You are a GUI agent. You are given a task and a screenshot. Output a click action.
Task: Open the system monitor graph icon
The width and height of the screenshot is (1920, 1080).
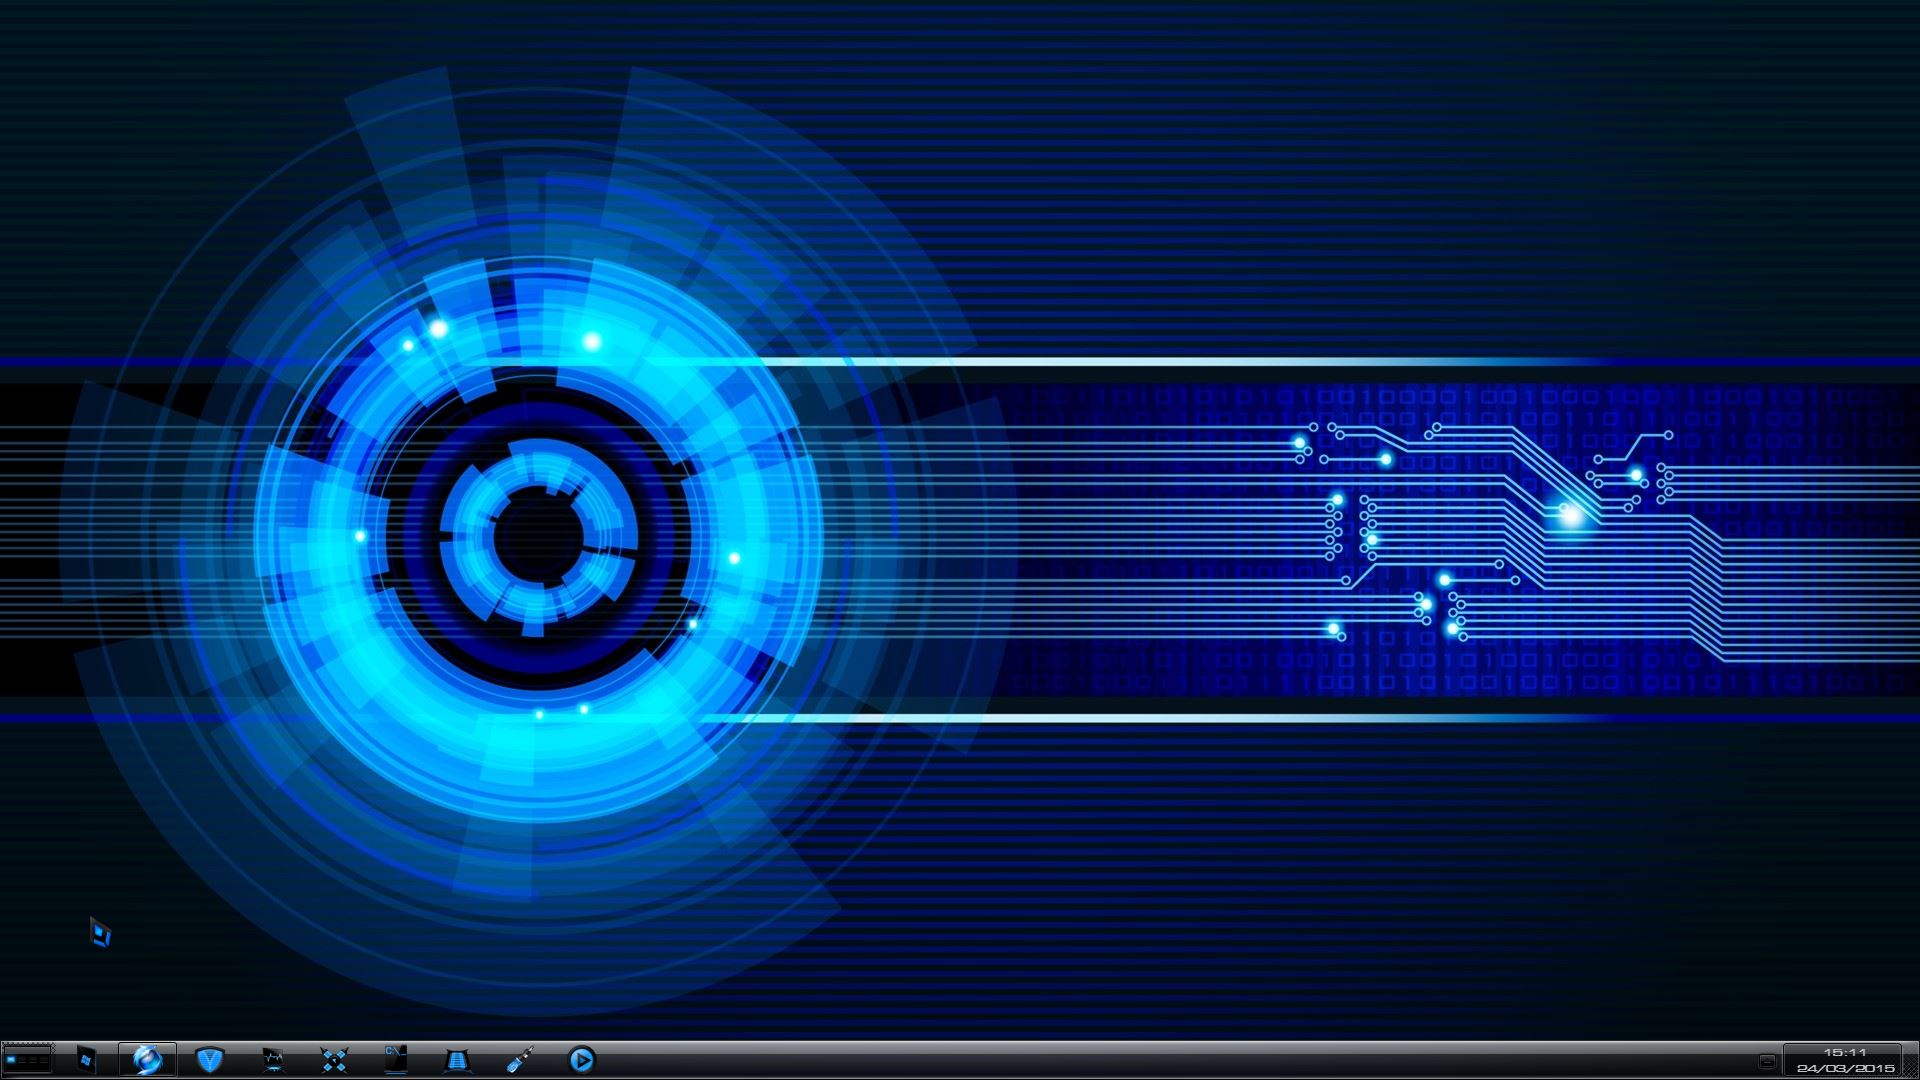pos(272,1059)
